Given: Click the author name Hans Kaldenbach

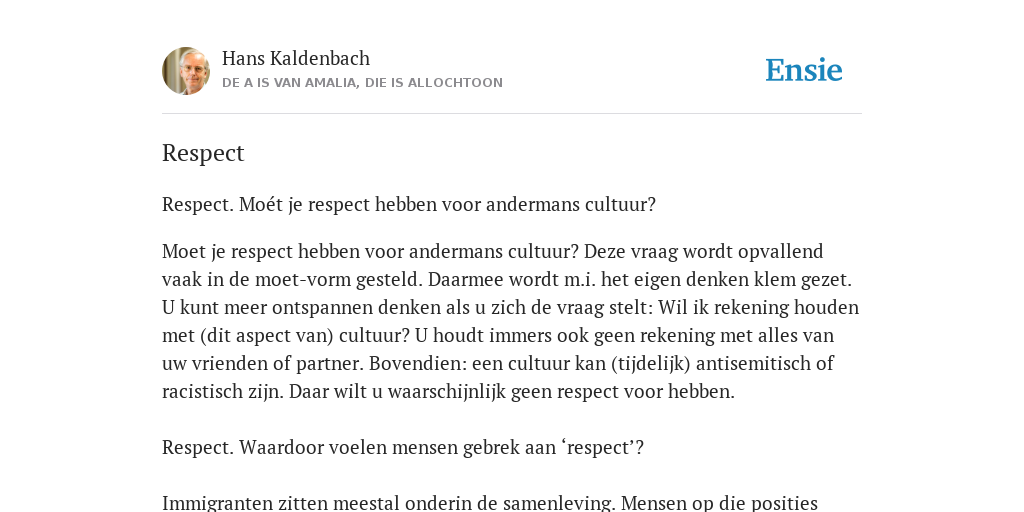Looking at the screenshot, I should coord(296,58).
